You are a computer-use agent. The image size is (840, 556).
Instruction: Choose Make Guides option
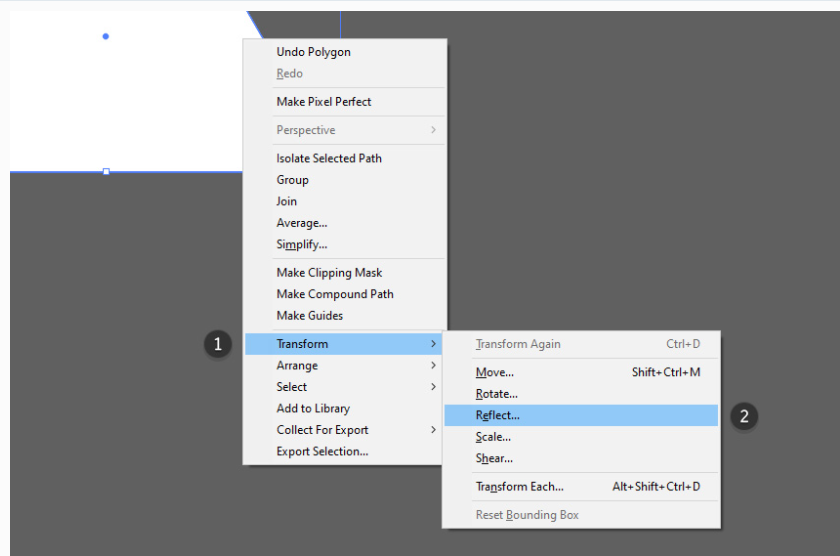[310, 316]
